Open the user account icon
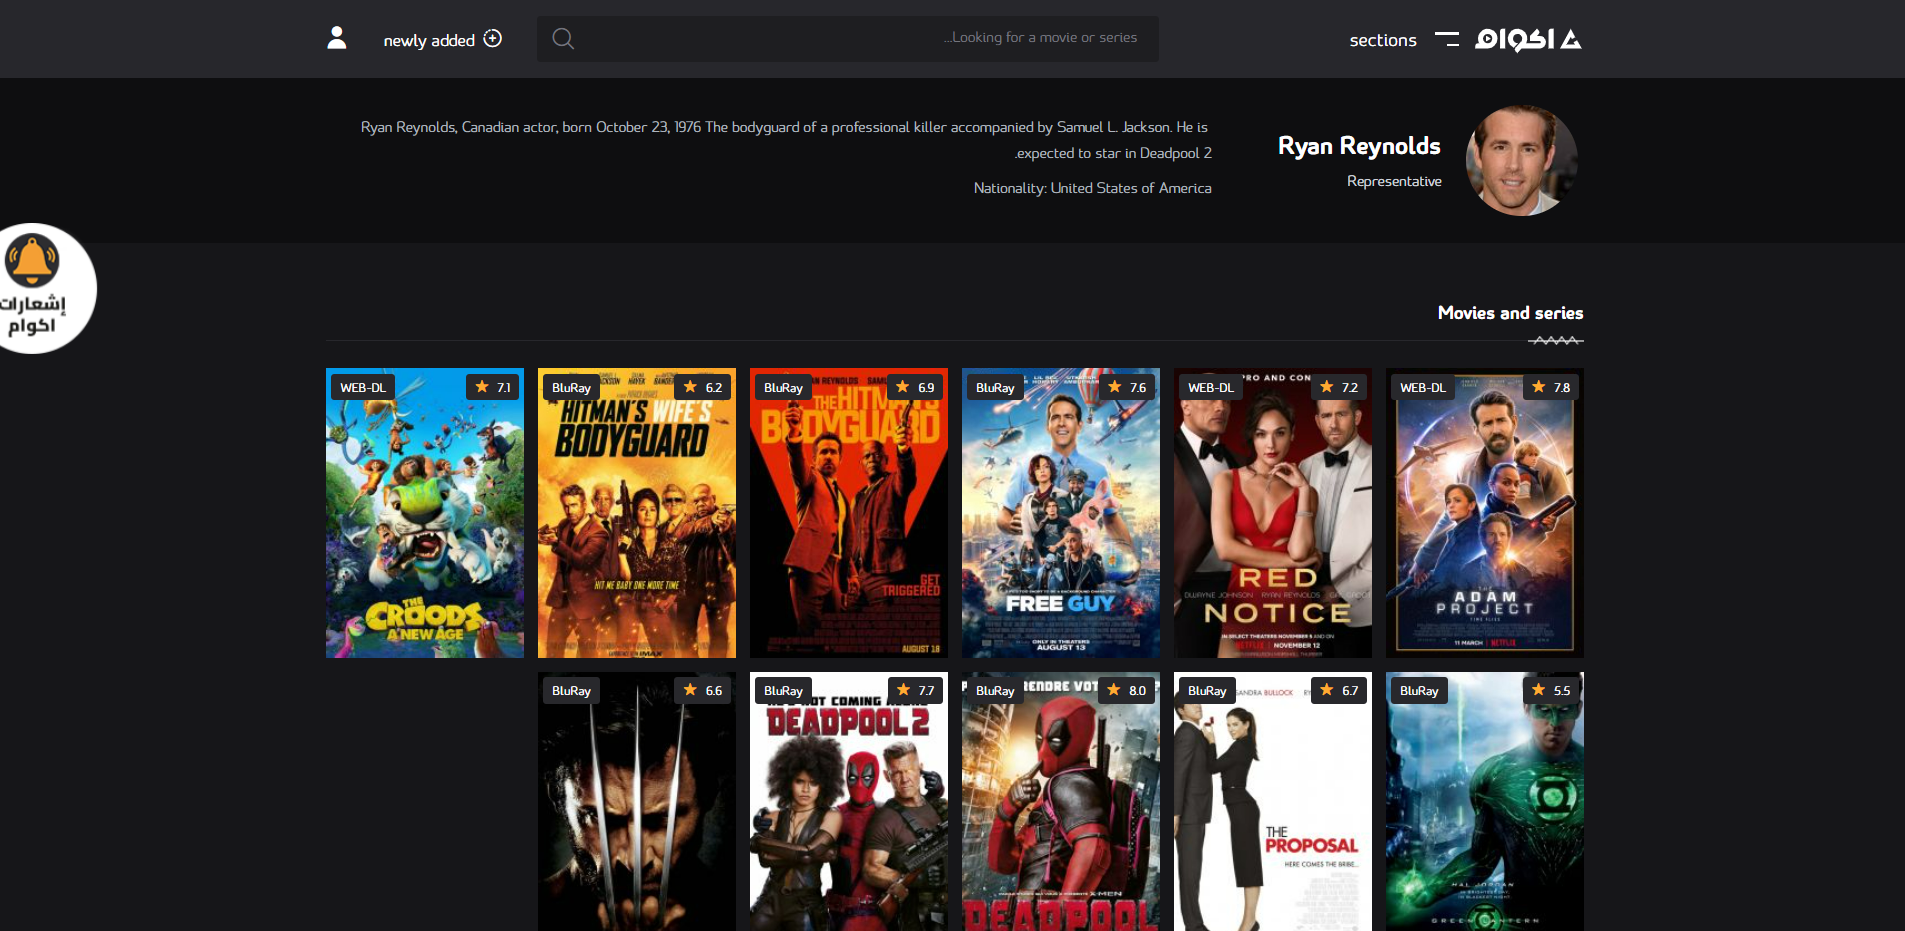This screenshot has width=1905, height=931. [337, 38]
